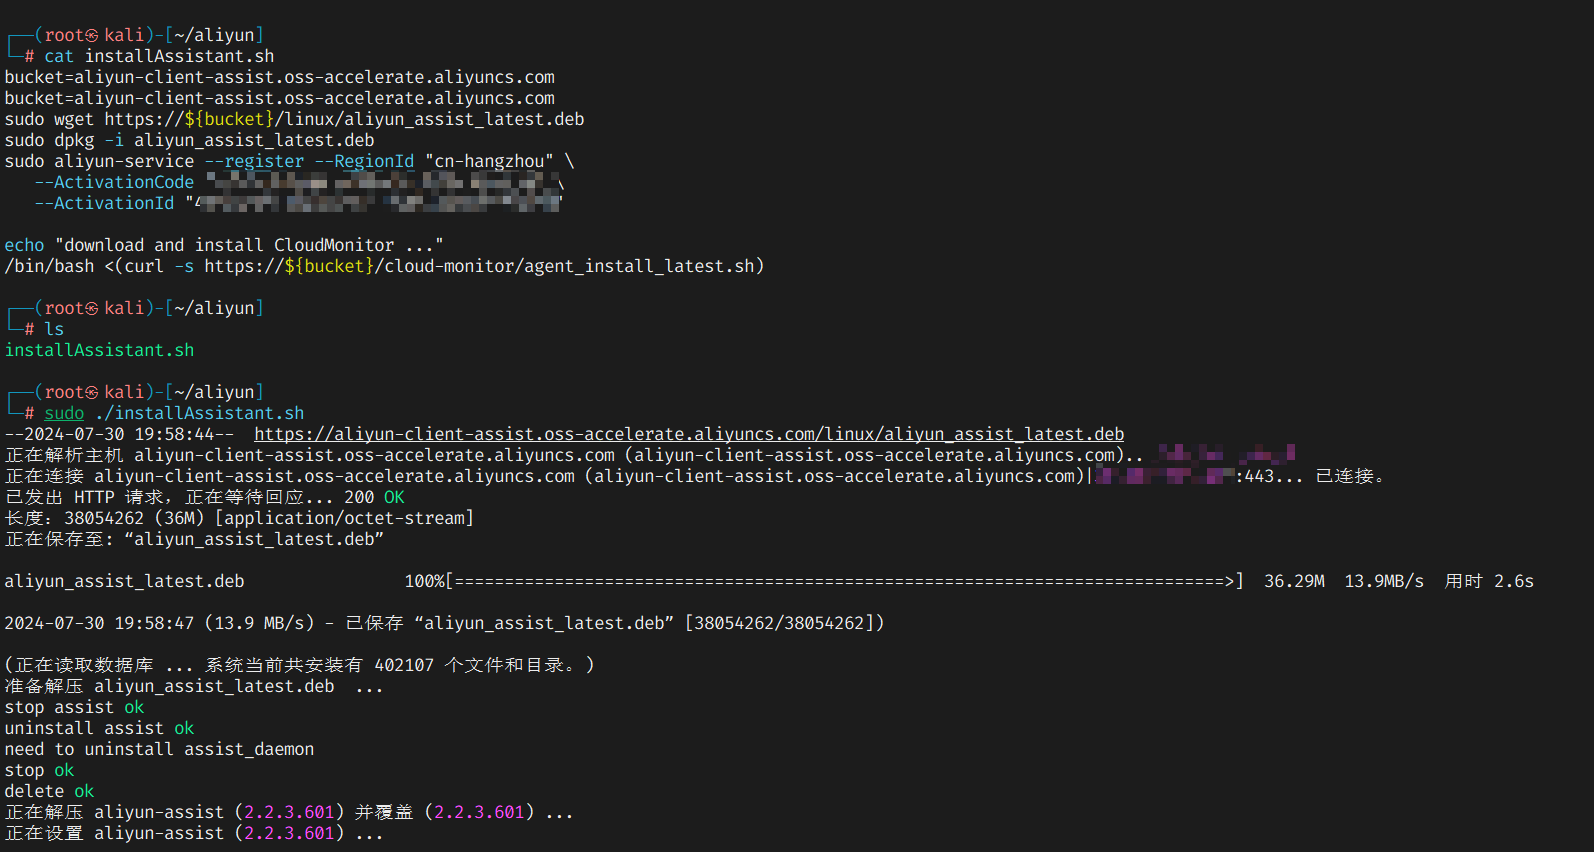Click the 'need to uninstall assist_daemon' line
Image resolution: width=1594 pixels, height=852 pixels.
pos(159,749)
